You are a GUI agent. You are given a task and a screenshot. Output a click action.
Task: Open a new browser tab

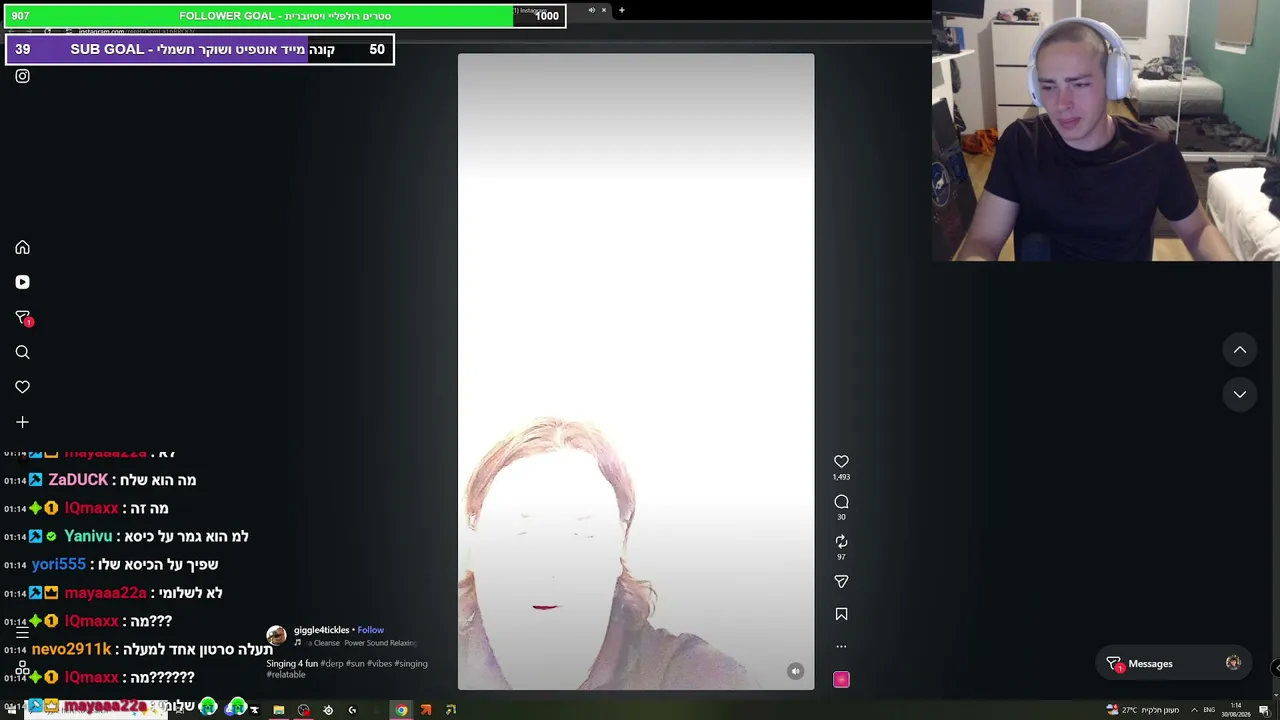pyautogui.click(x=621, y=10)
